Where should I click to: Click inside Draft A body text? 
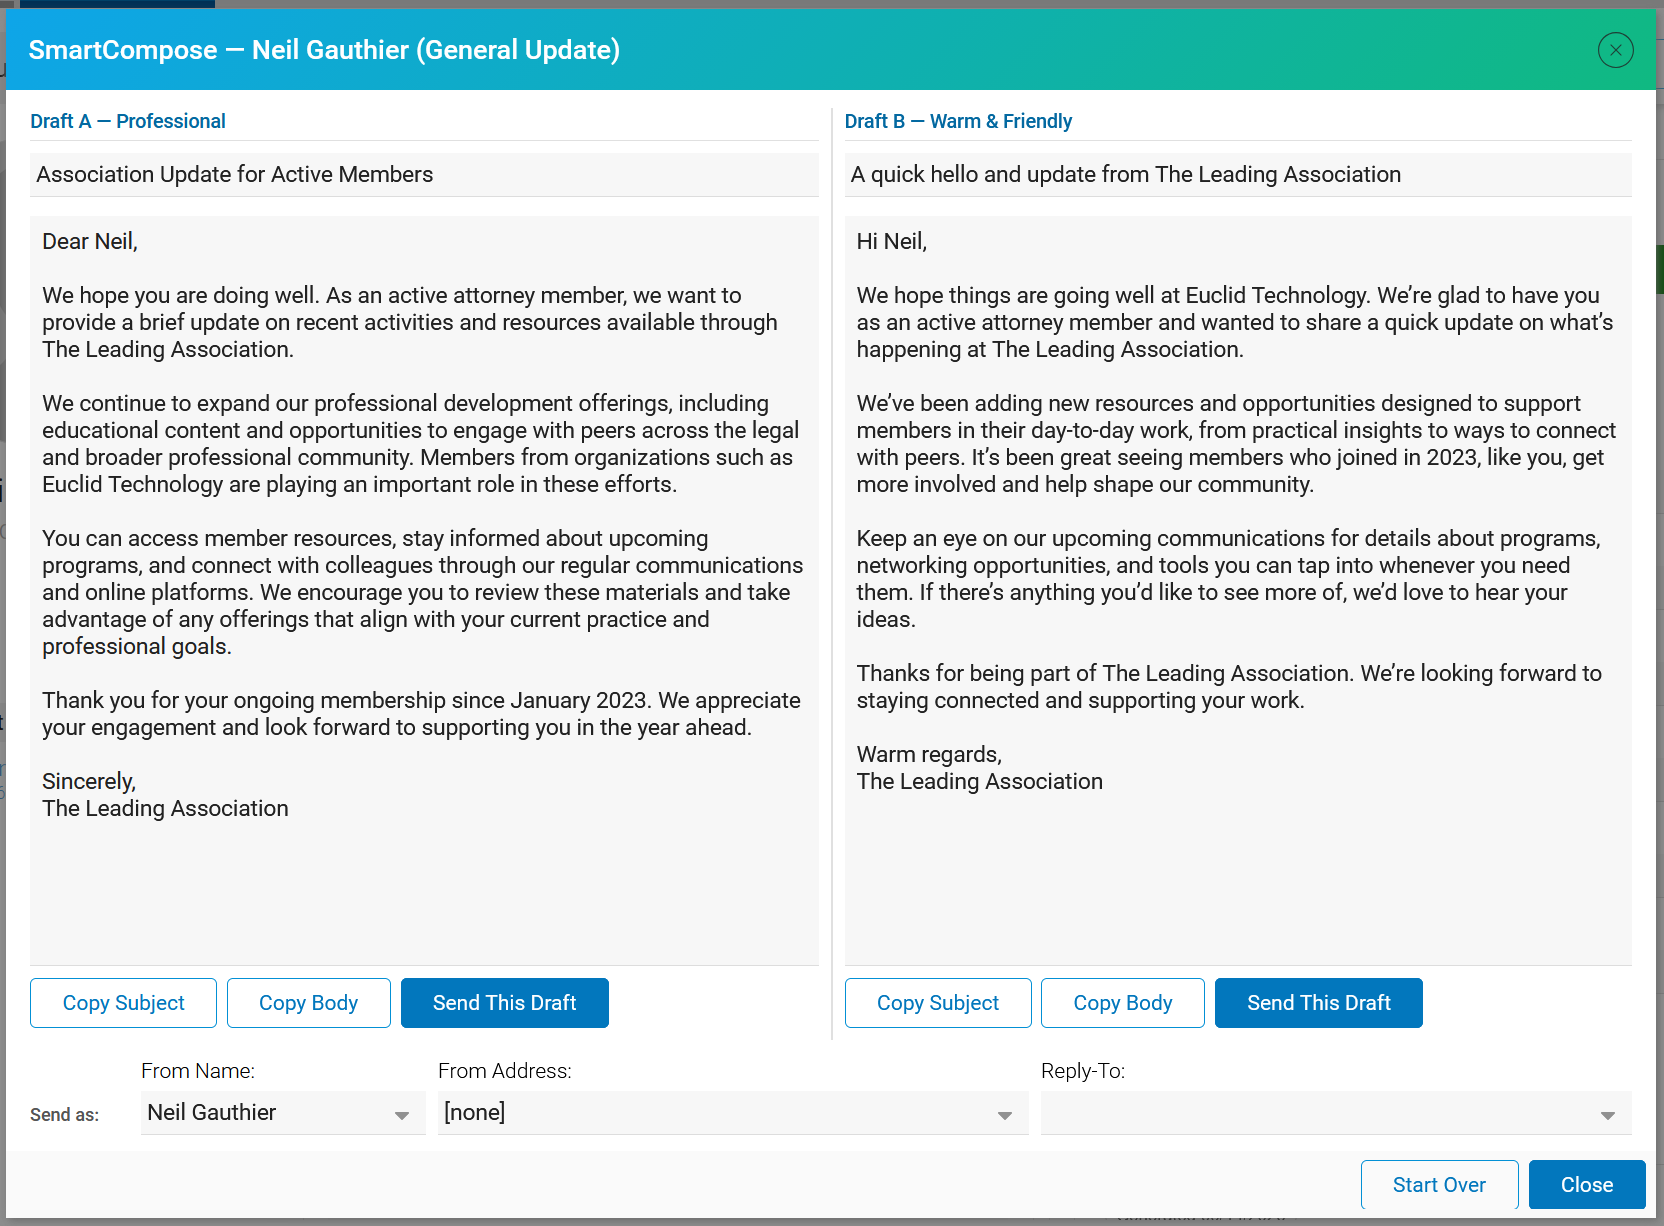pos(424,590)
